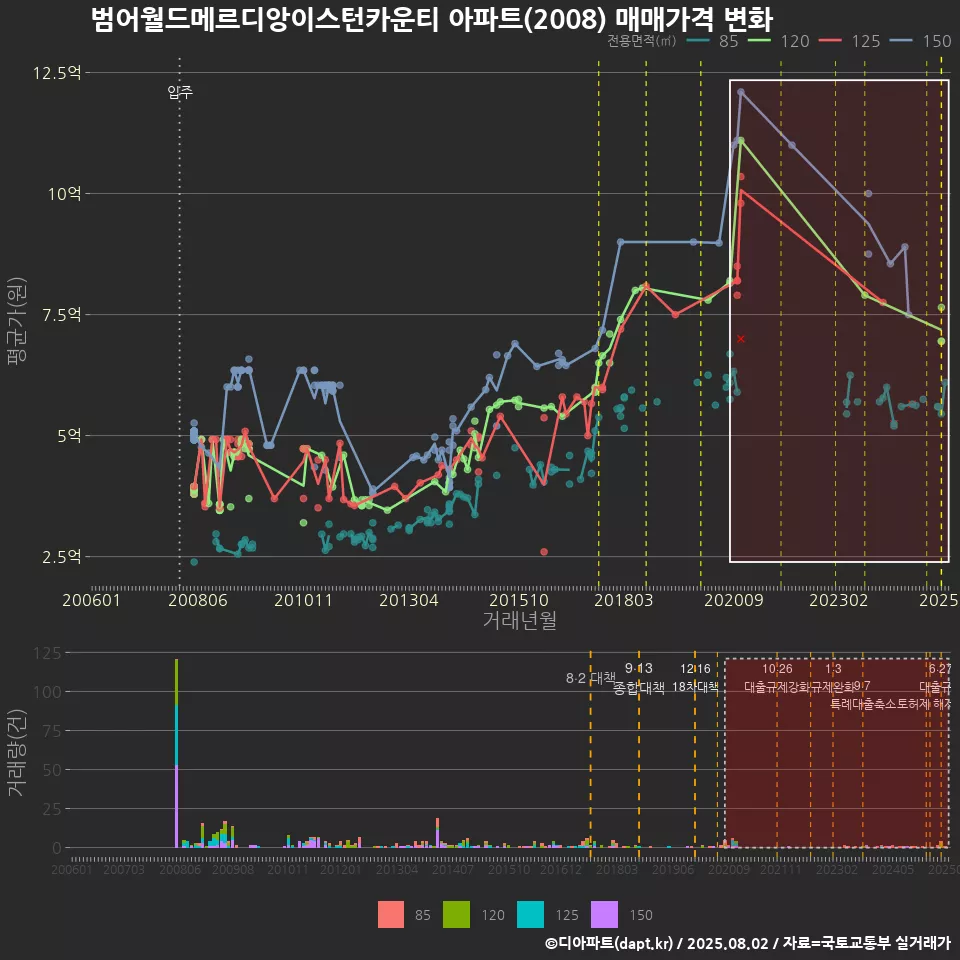The image size is (960, 960).
Task: Click 201510 on the price chart x-axis
Action: coord(519,600)
